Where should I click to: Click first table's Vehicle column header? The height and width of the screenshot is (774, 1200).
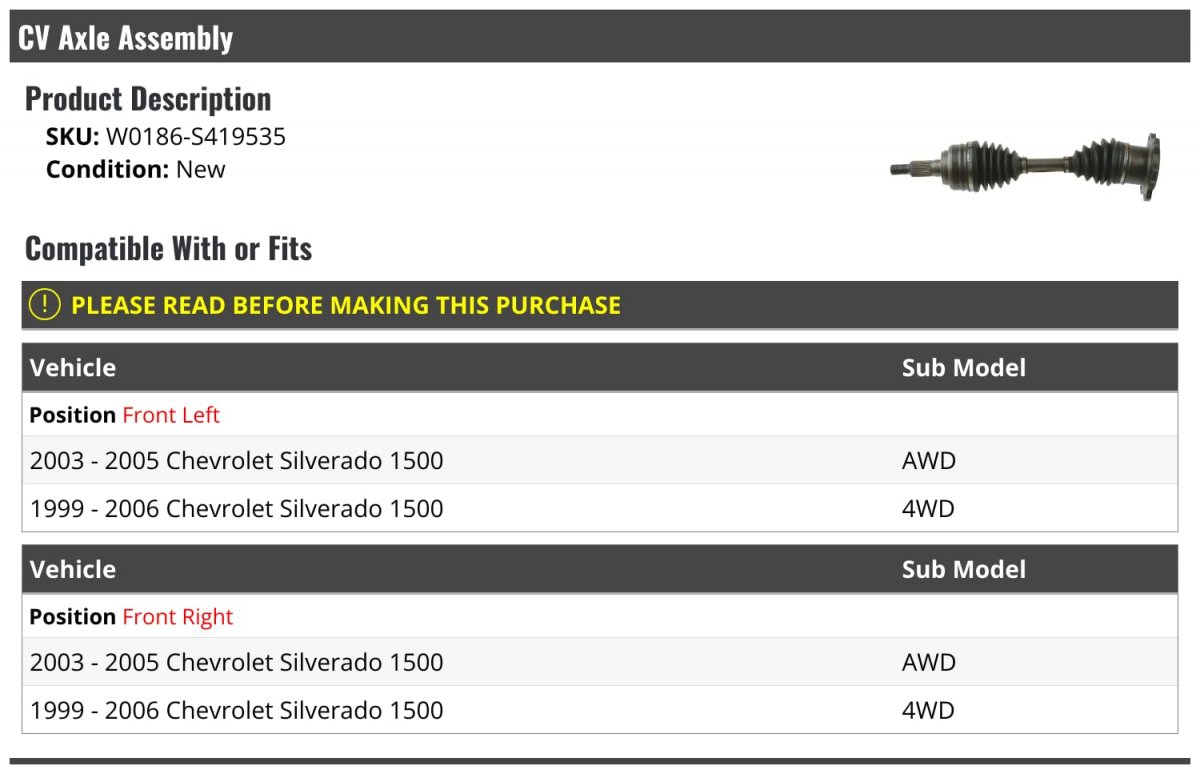(73, 367)
